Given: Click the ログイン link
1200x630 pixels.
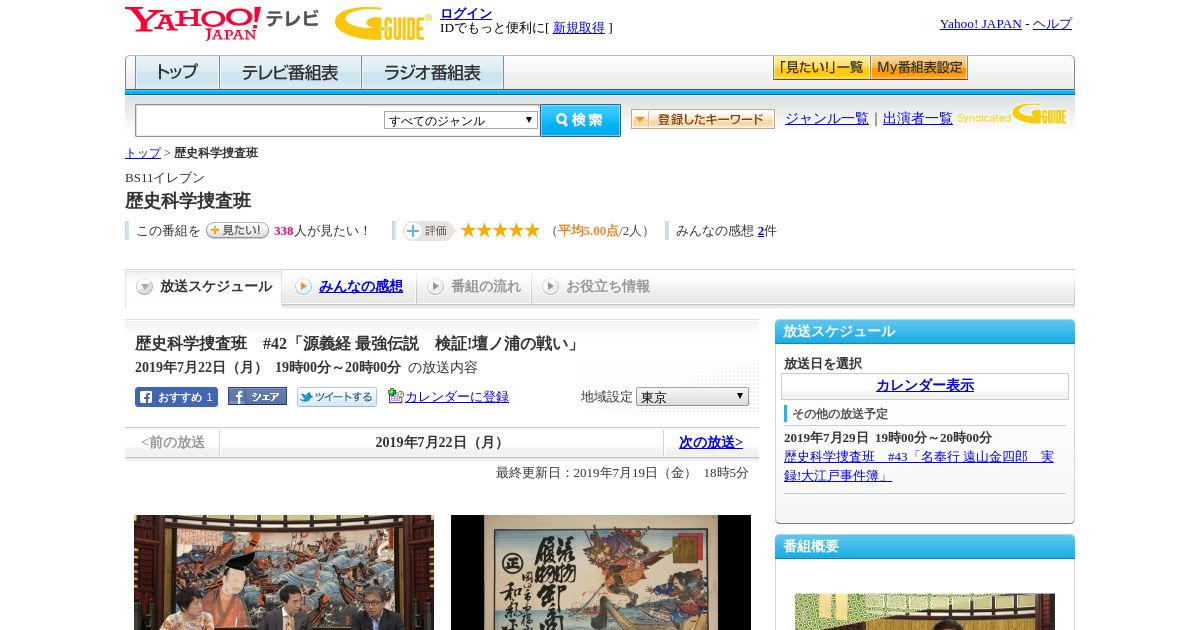Looking at the screenshot, I should (x=466, y=13).
